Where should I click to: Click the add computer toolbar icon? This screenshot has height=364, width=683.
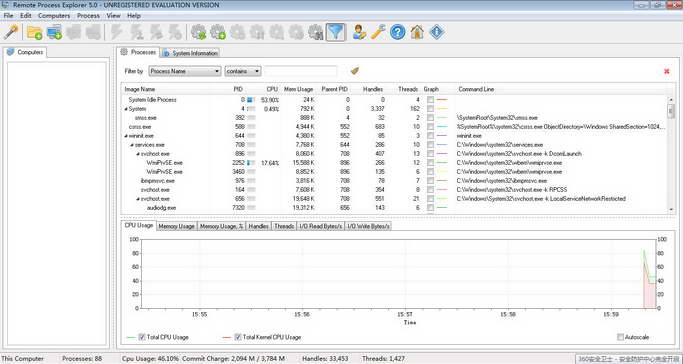click(54, 32)
